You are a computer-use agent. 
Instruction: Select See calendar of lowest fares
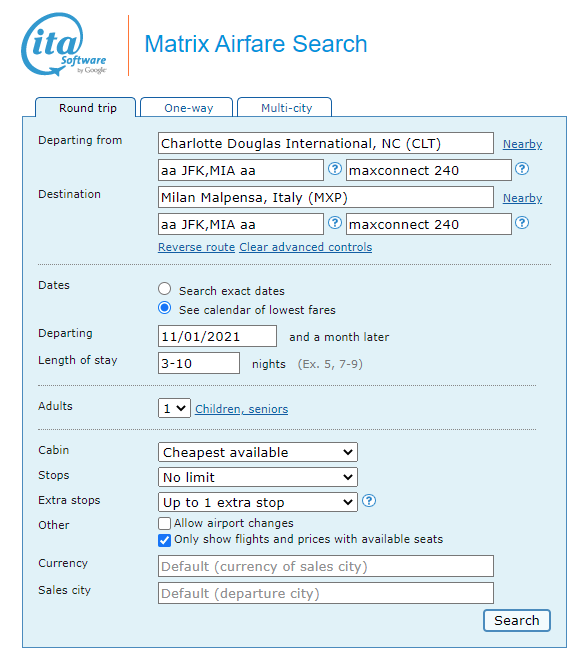(x=164, y=308)
